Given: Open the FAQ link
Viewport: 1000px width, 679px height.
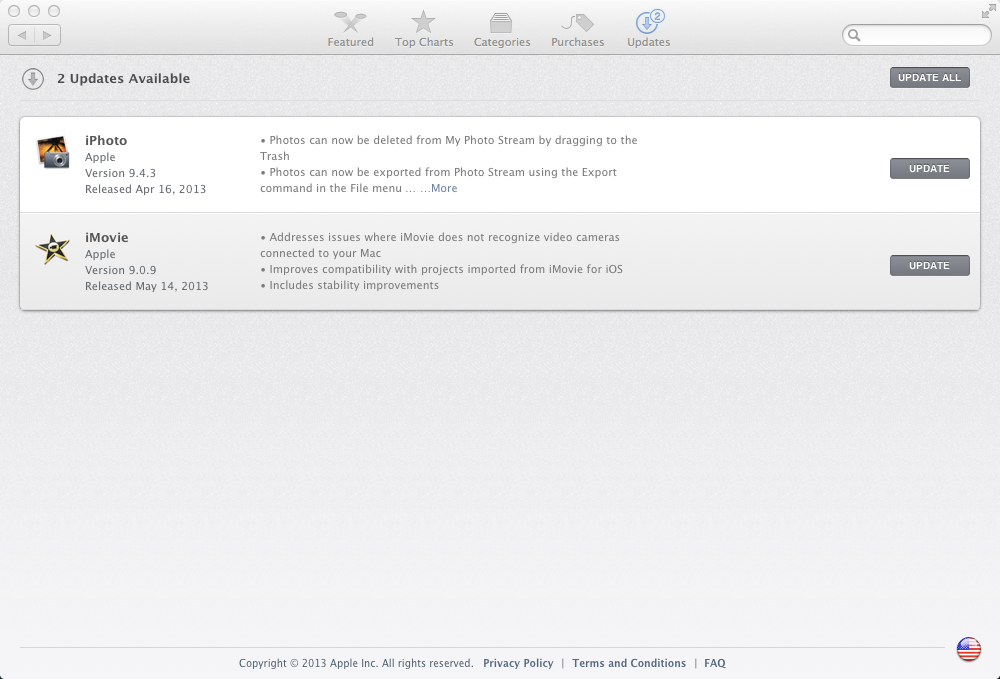Looking at the screenshot, I should click(x=714, y=663).
